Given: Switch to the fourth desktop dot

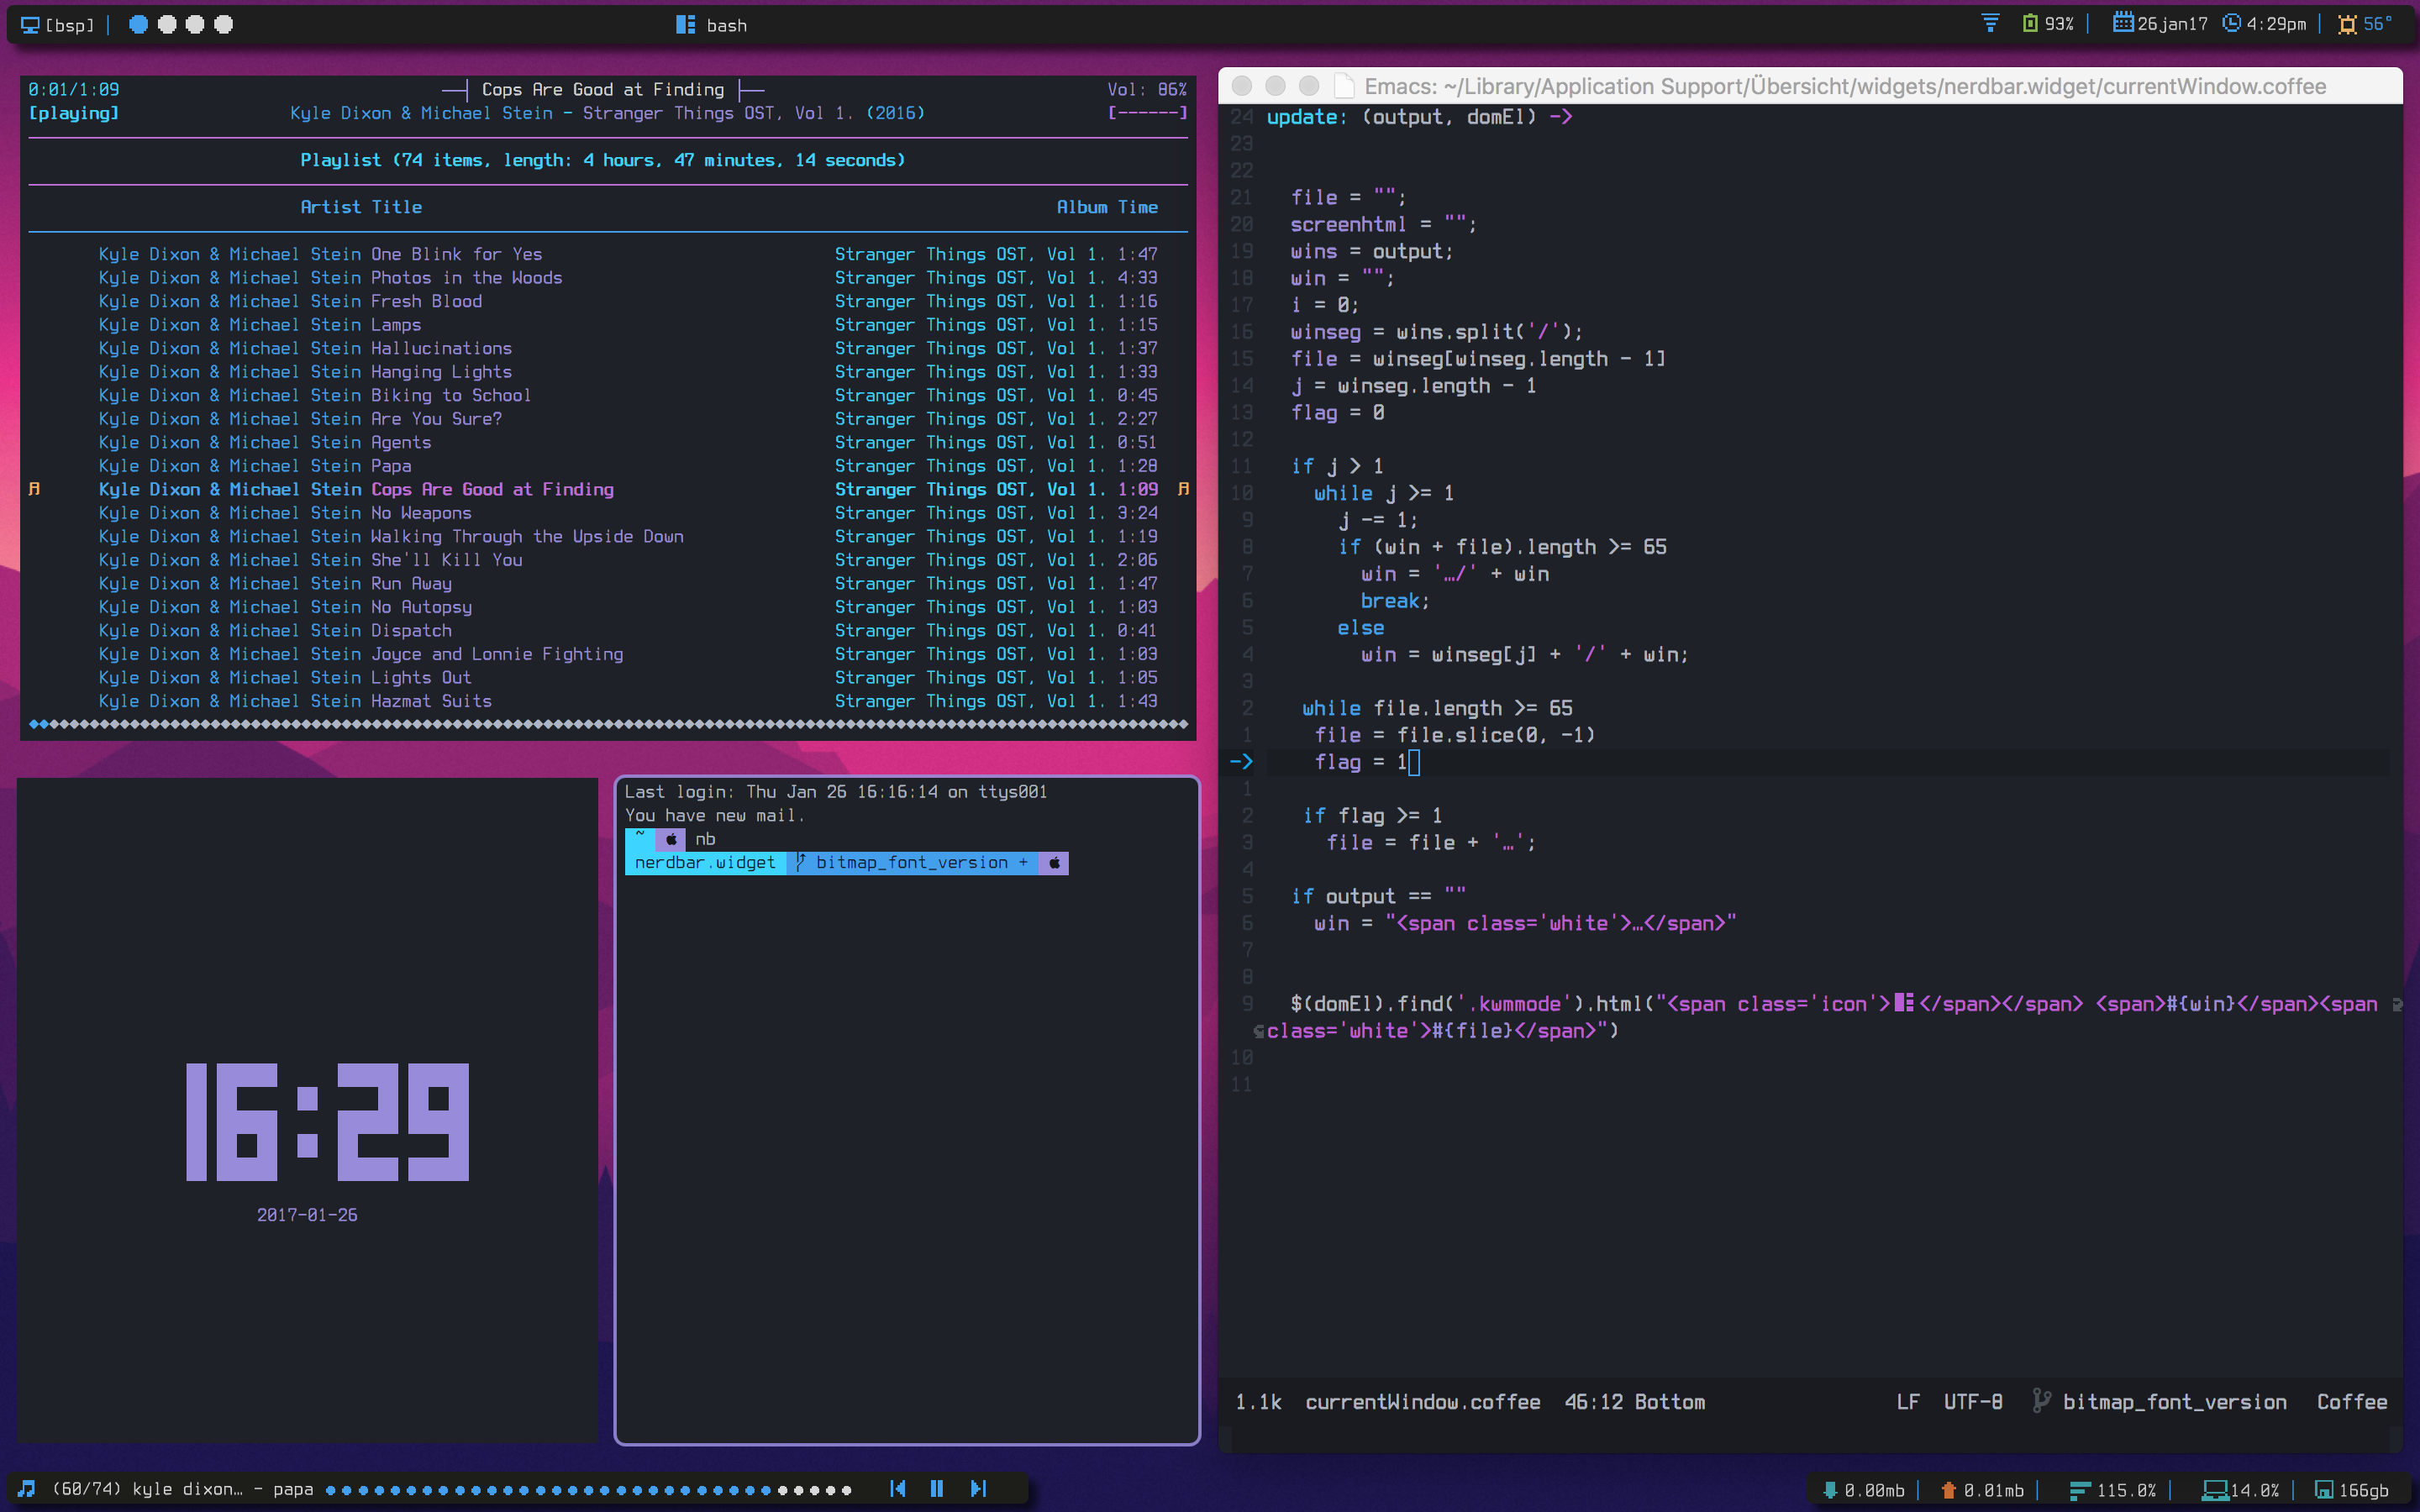Looking at the screenshot, I should 224,24.
